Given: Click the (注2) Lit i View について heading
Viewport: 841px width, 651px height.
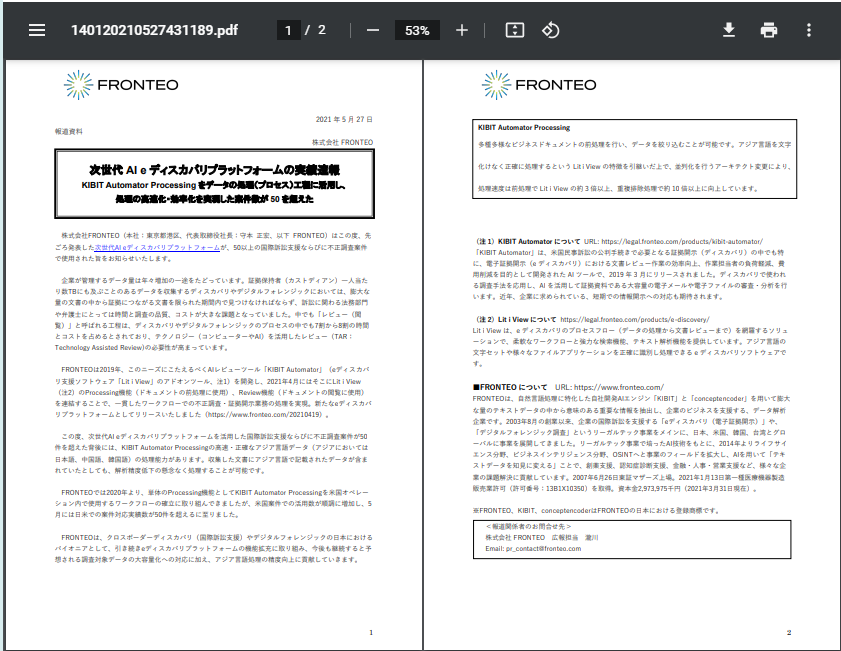Looking at the screenshot, I should (x=516, y=319).
